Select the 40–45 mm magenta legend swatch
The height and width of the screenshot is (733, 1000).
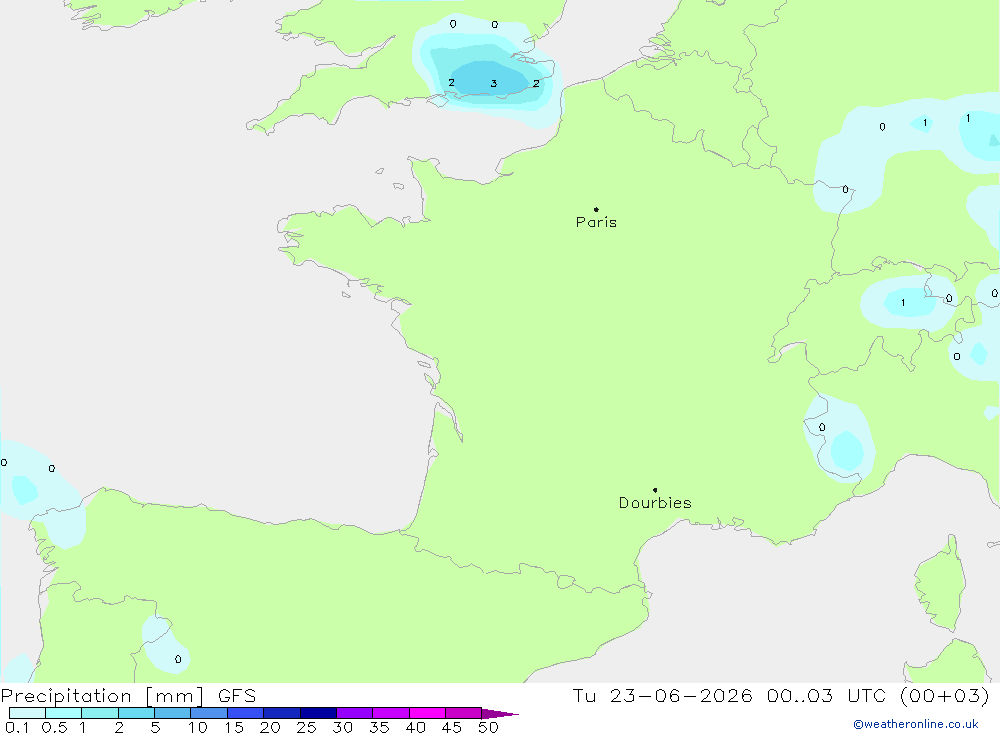coord(427,713)
